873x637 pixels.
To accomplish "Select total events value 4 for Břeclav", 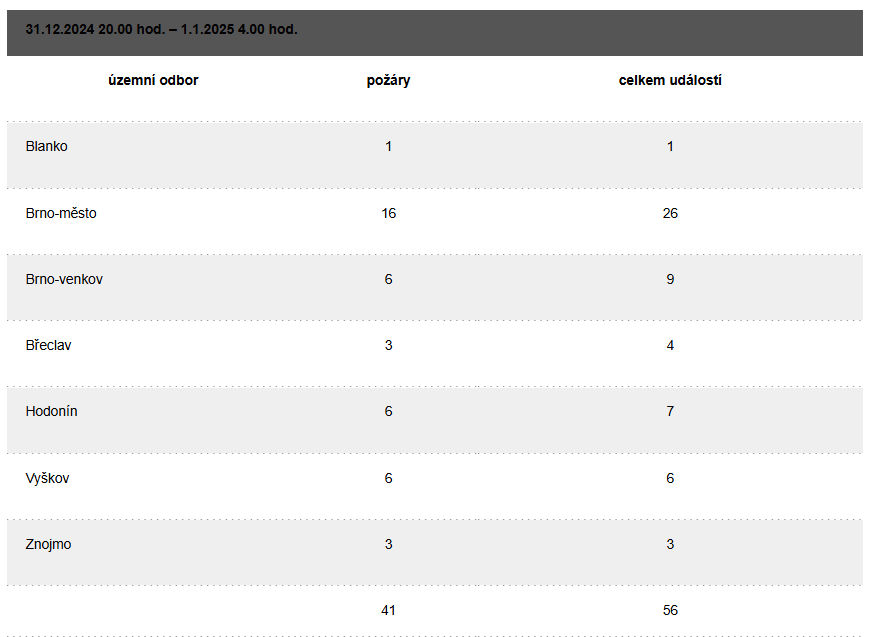I will 670,345.
